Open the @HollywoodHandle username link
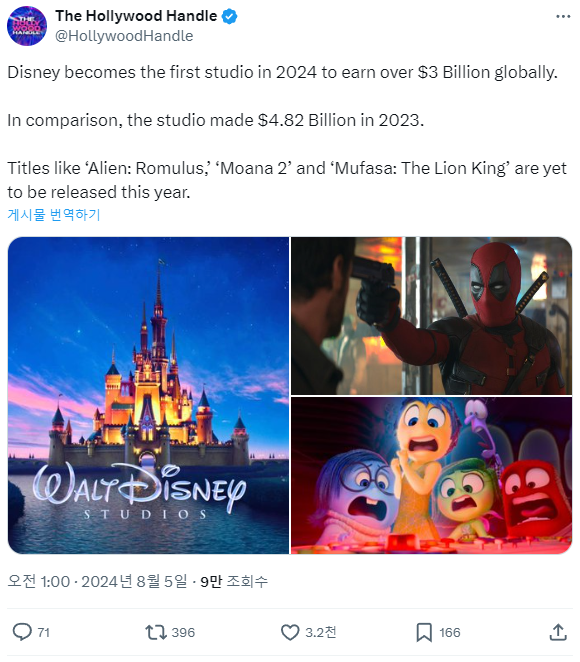The height and width of the screenshot is (662, 580). coord(124,36)
